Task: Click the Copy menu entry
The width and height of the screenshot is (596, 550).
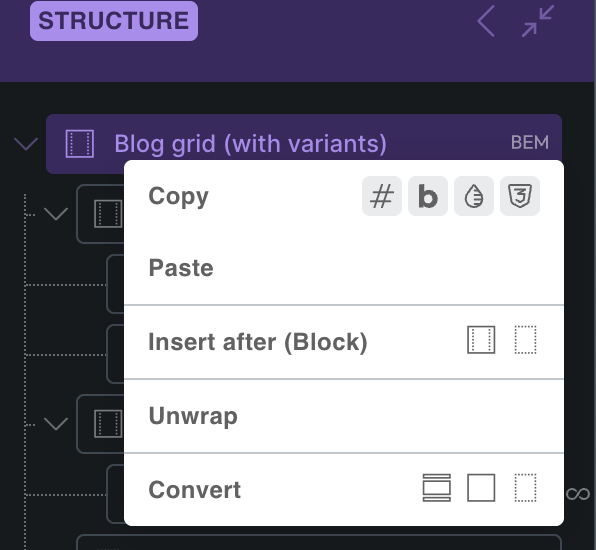Action: (178, 196)
